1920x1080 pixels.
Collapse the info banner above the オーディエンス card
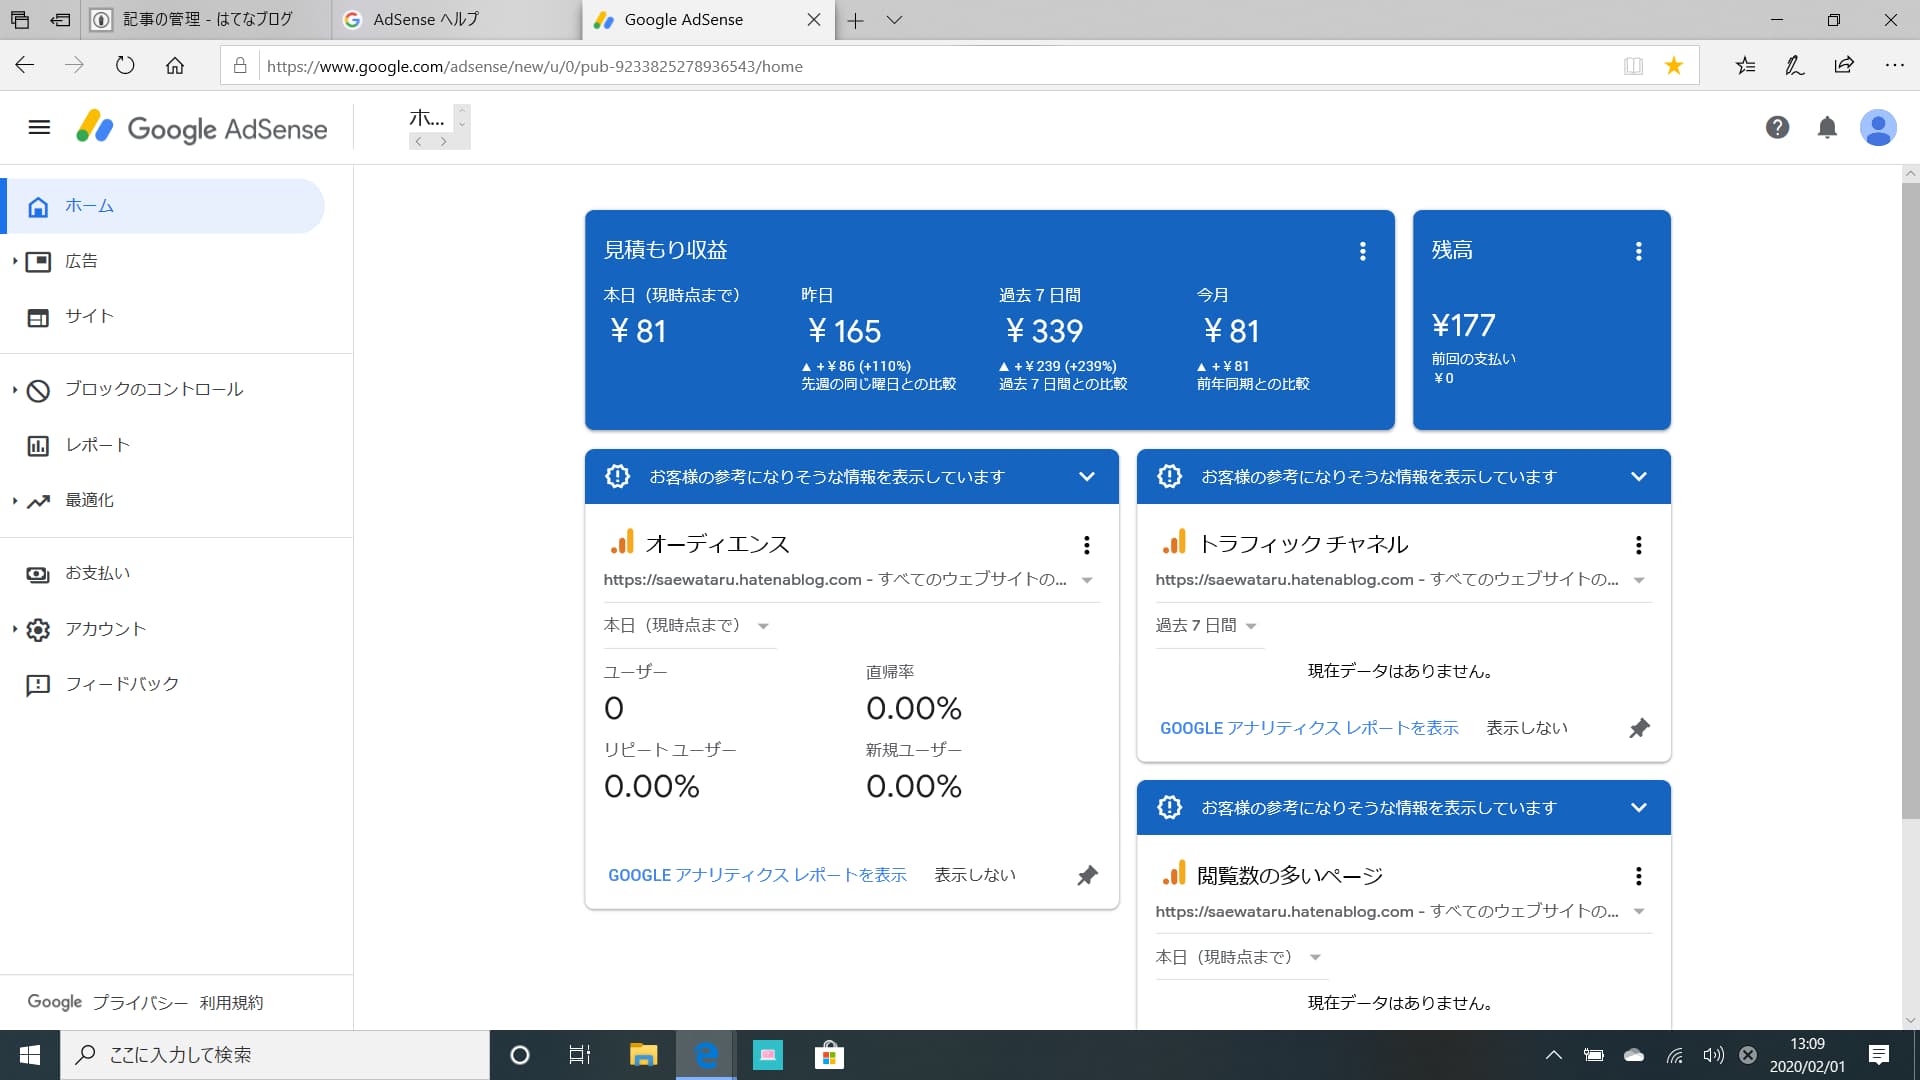[1086, 477]
